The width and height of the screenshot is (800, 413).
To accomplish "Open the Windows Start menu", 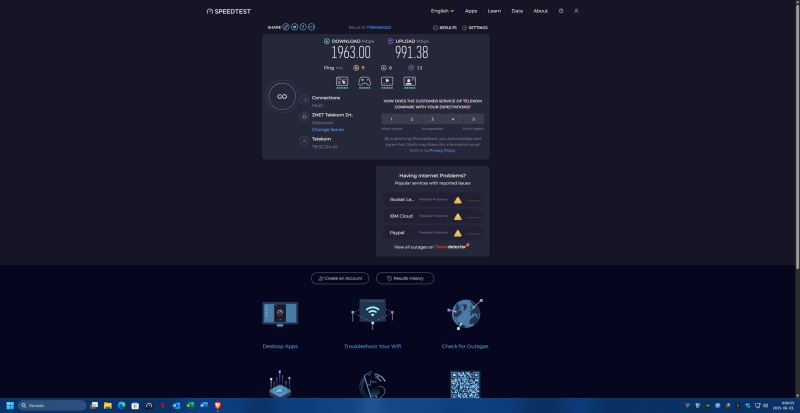I will (10, 405).
